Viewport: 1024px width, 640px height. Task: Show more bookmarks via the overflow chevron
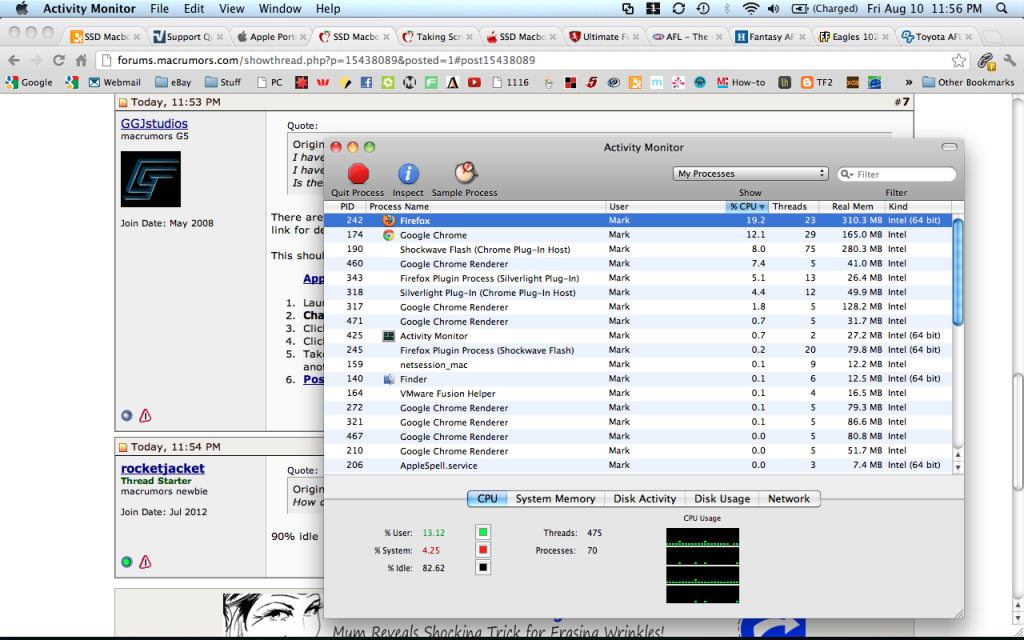tap(908, 82)
